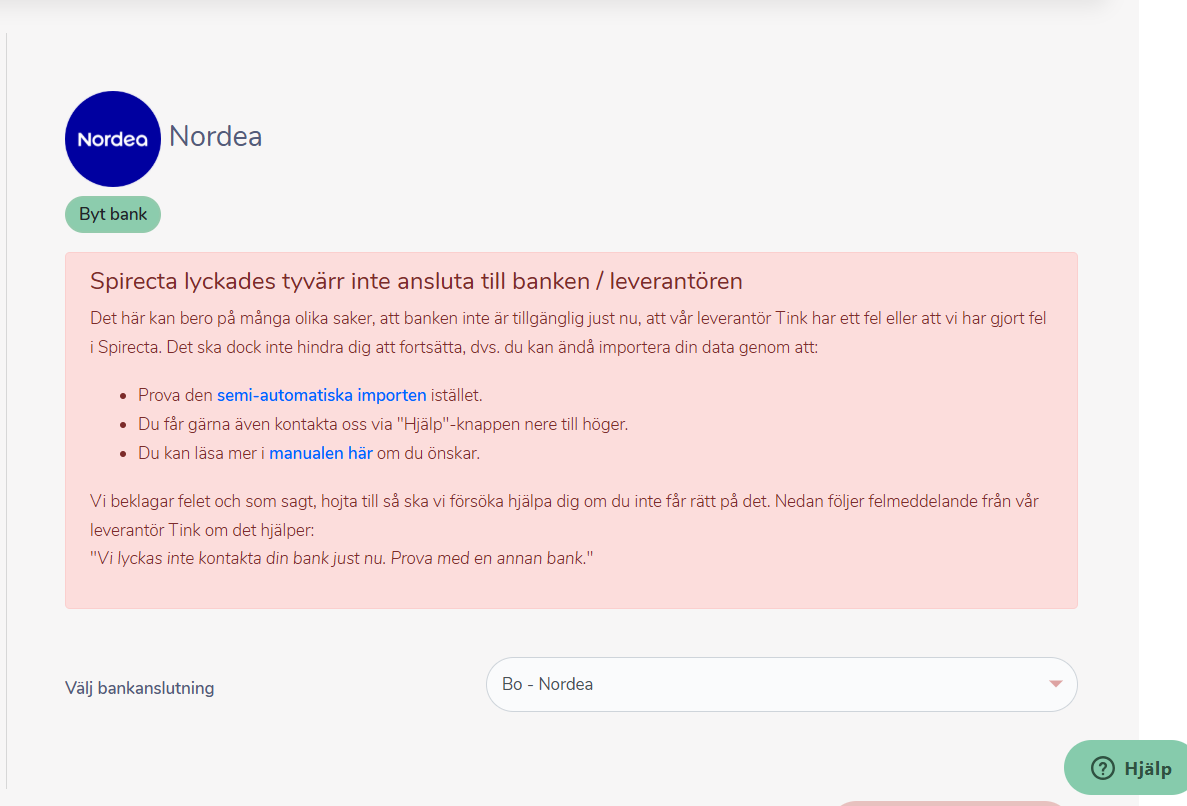Click the 'Välj bankanslutning' label
1187x806 pixels.
coord(139,688)
